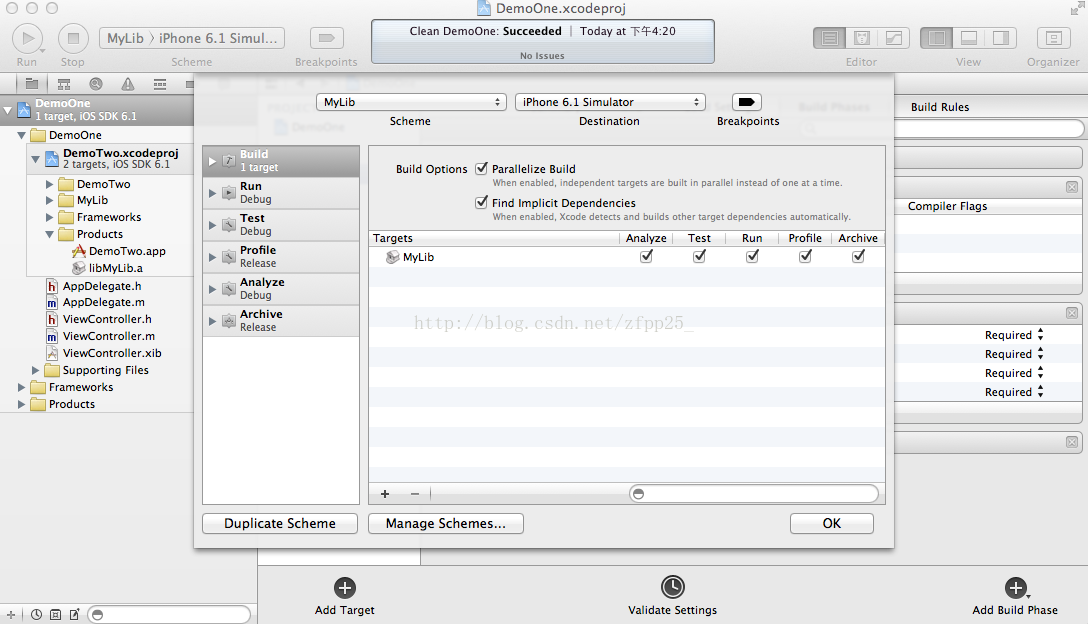Uncheck Run for MyLib target
Image resolution: width=1088 pixels, height=624 pixels.
tap(752, 256)
